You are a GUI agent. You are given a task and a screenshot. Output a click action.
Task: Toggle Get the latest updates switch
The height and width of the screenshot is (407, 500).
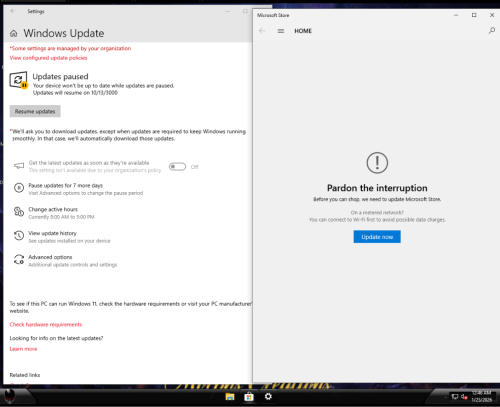pos(177,167)
